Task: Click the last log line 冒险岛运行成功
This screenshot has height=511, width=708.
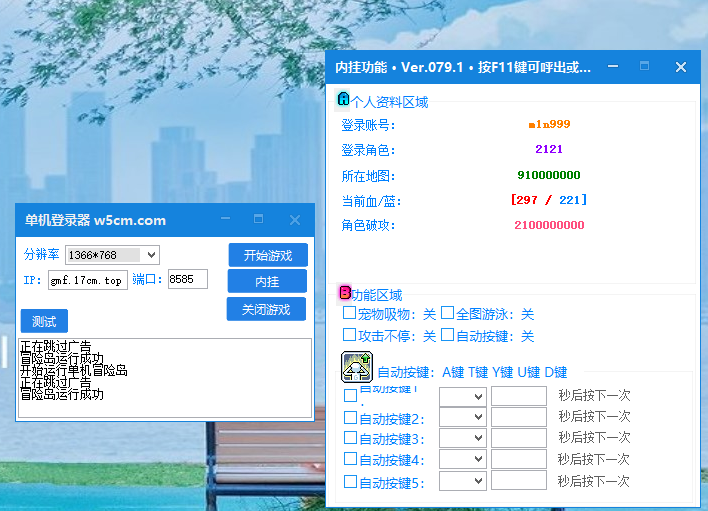Action: [x=62, y=395]
